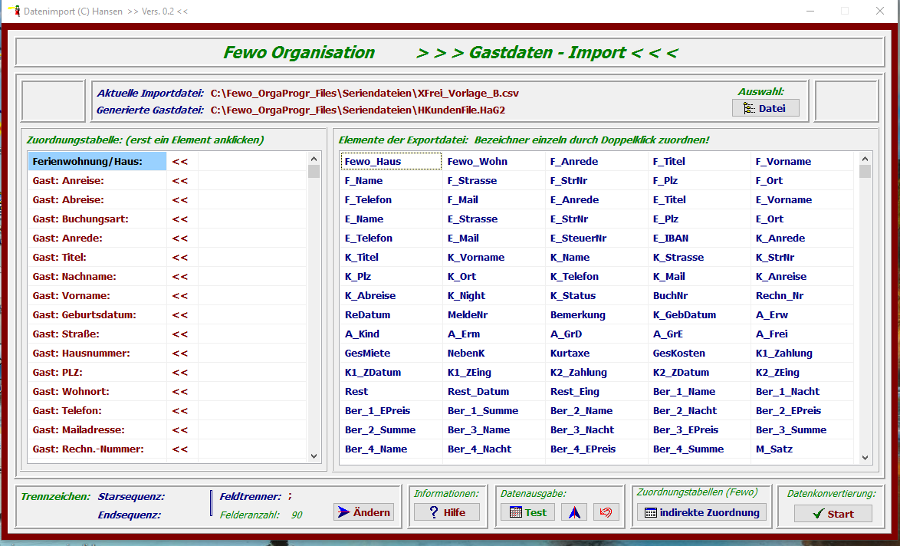
Task: Select the Ferienwohnung/Haus assignment row
Action: coord(97,161)
